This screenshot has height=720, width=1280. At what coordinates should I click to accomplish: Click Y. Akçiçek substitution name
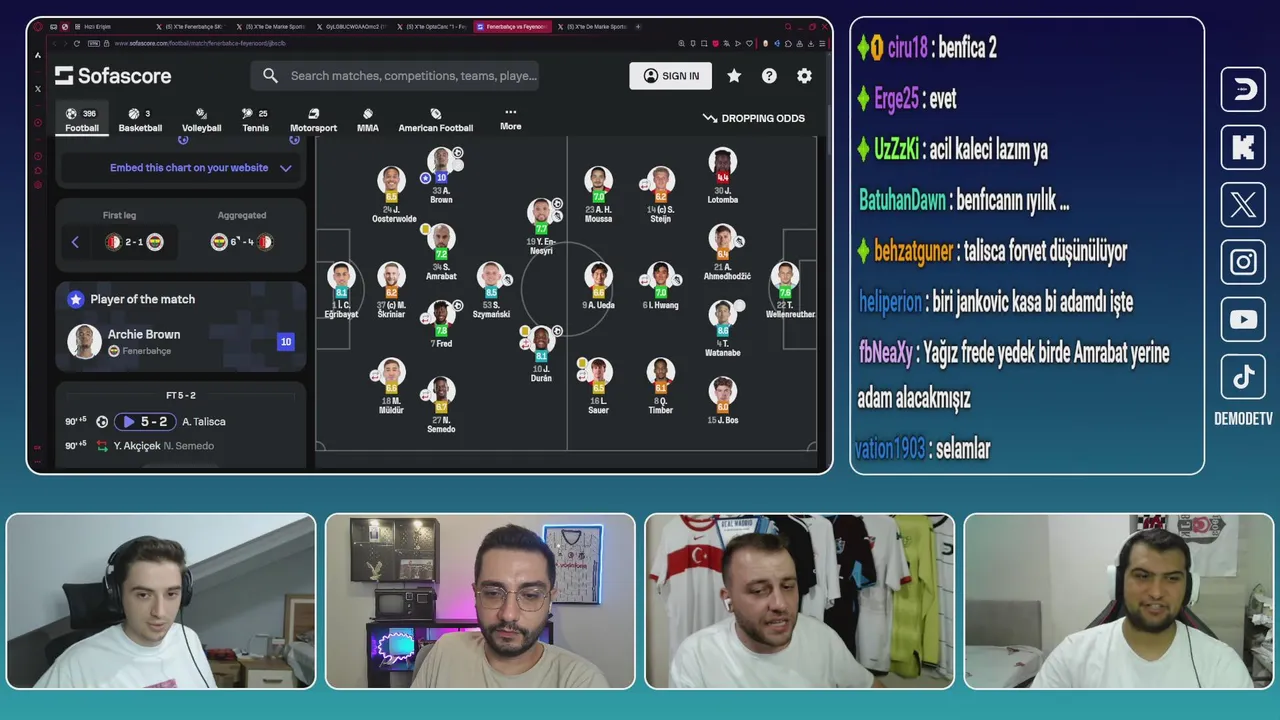tap(137, 446)
